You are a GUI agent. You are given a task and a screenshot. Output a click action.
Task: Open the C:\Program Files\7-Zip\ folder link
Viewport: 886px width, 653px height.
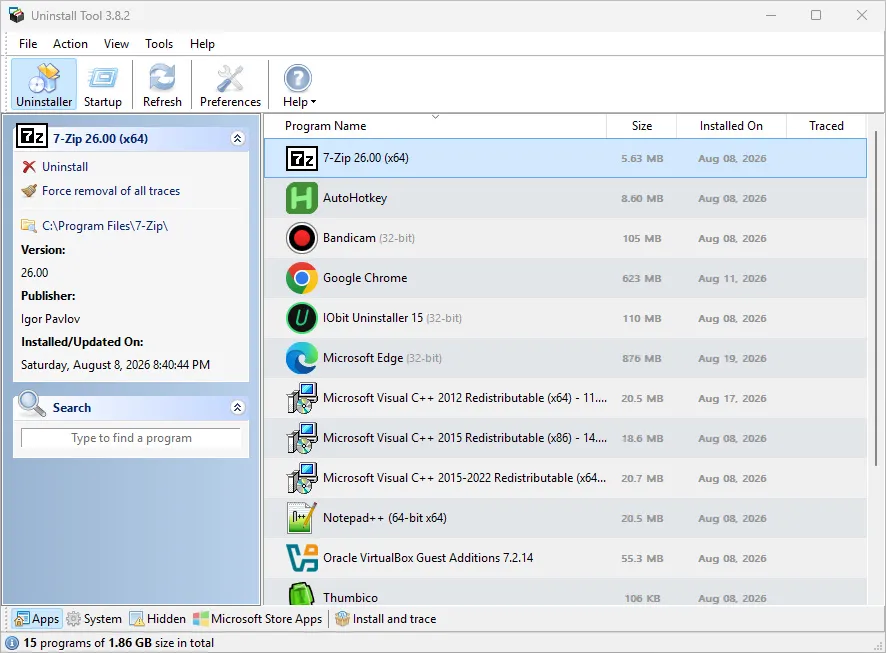(105, 226)
